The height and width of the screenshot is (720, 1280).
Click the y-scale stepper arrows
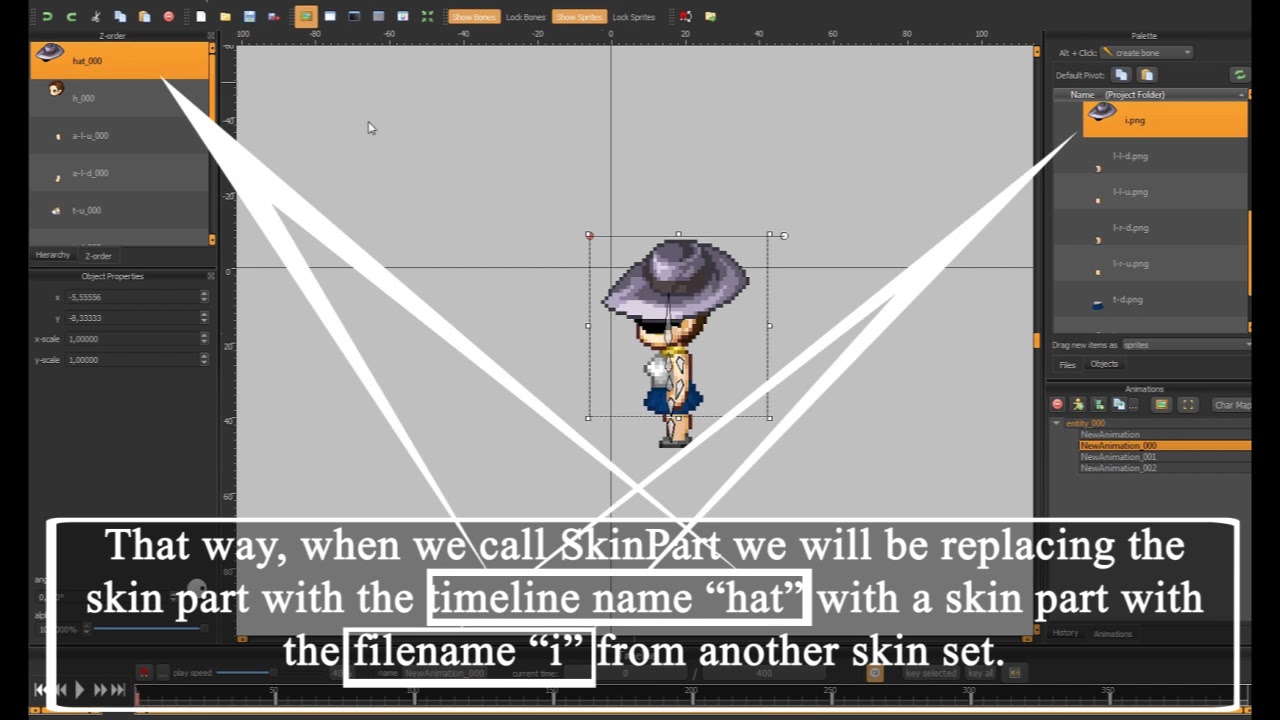[204, 360]
